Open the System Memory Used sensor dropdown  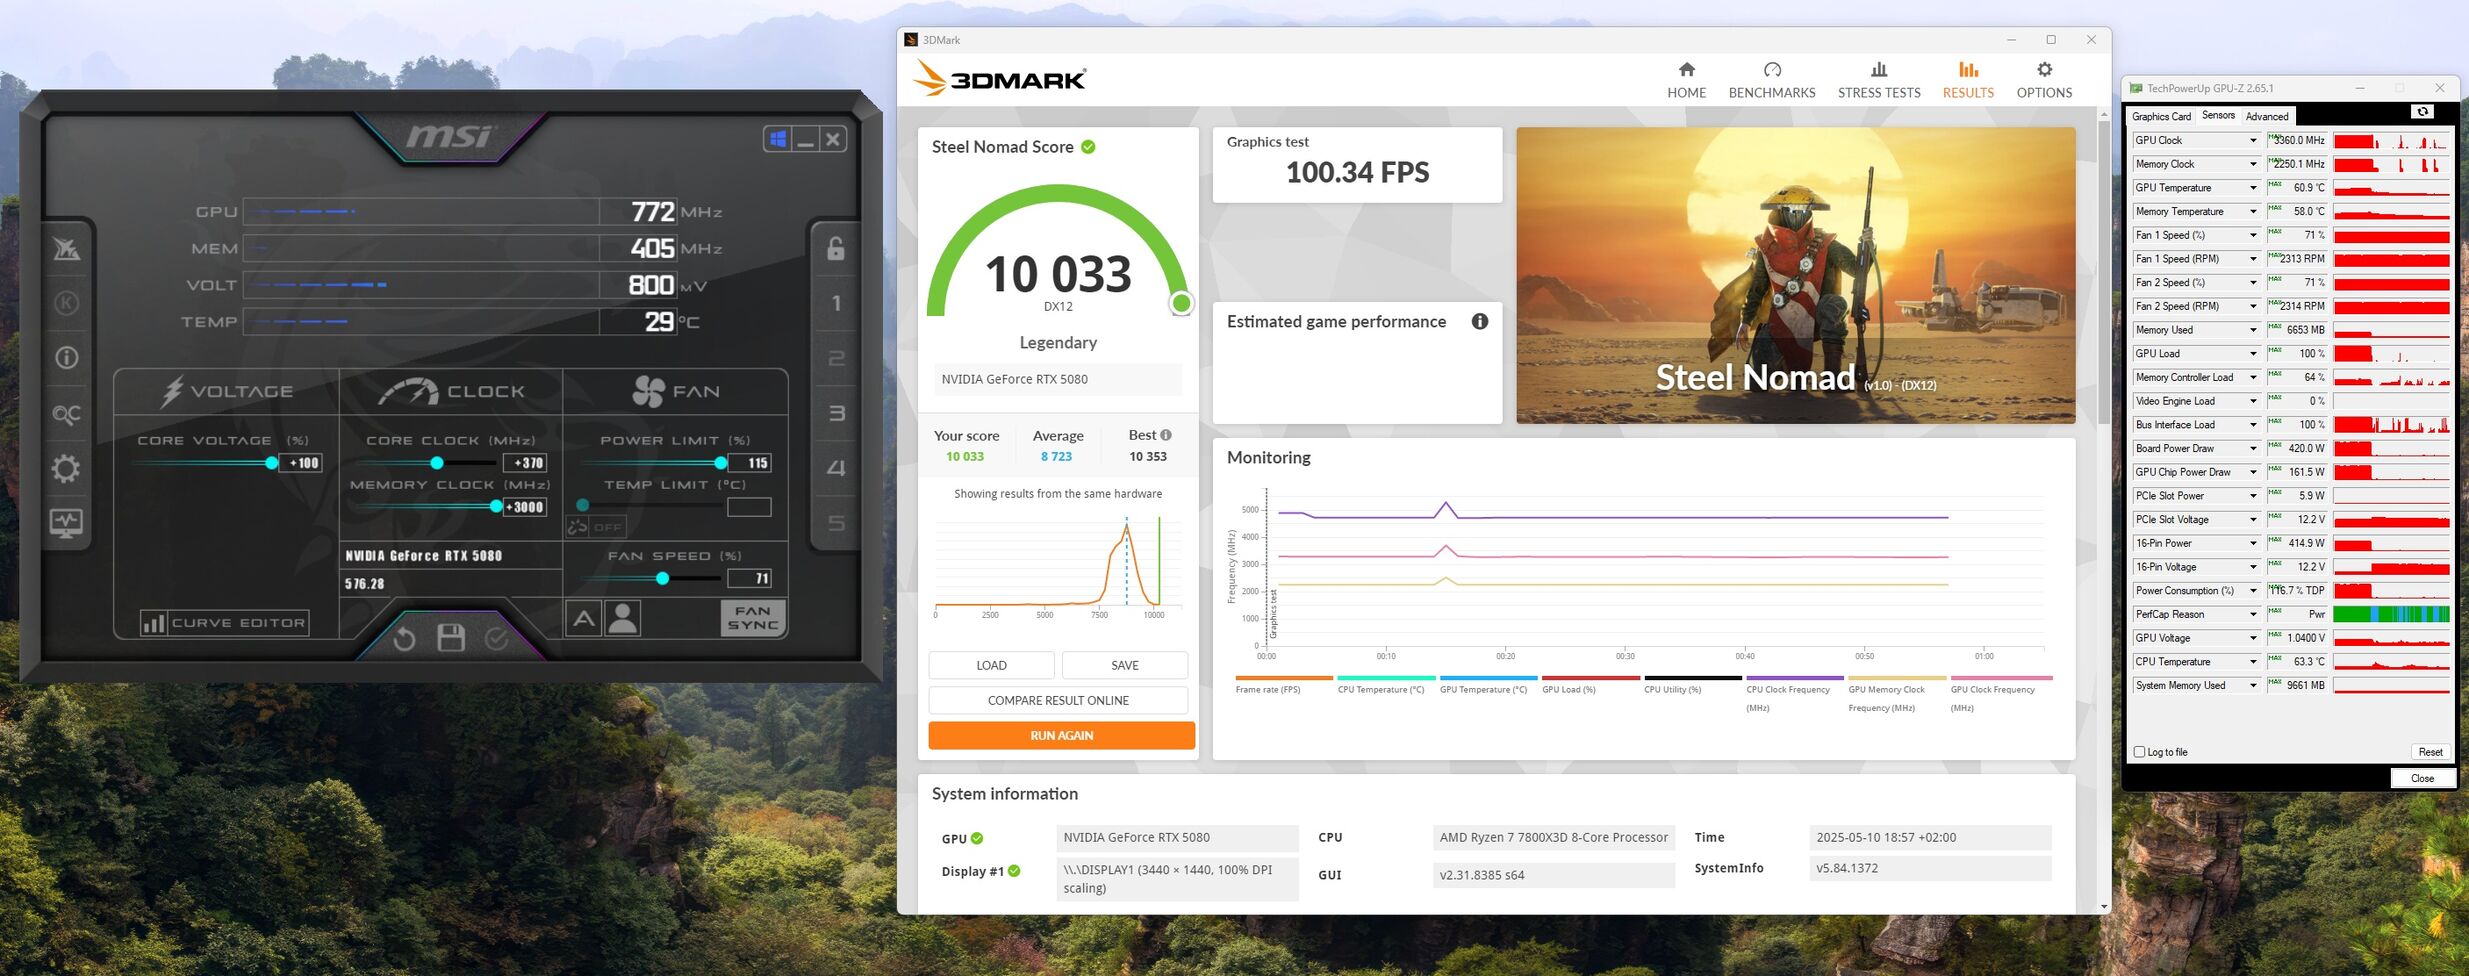2253,686
